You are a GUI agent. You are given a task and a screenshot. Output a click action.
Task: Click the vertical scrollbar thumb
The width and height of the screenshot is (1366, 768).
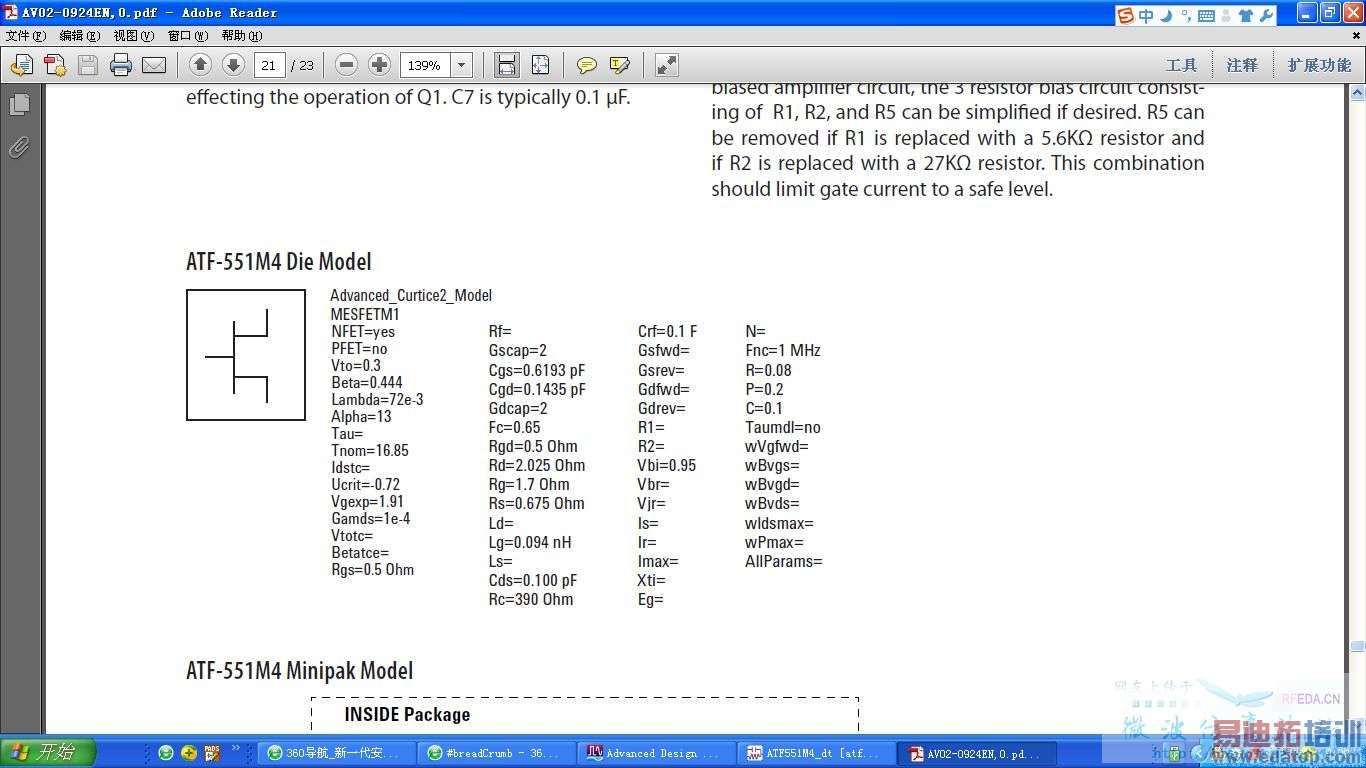pyautogui.click(x=1357, y=647)
